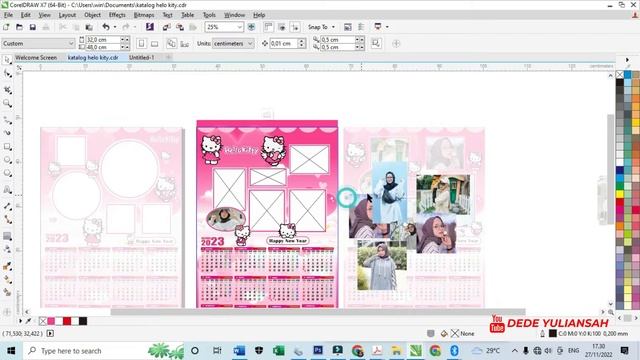Toggle Full-screen preview icon

point(251,27)
